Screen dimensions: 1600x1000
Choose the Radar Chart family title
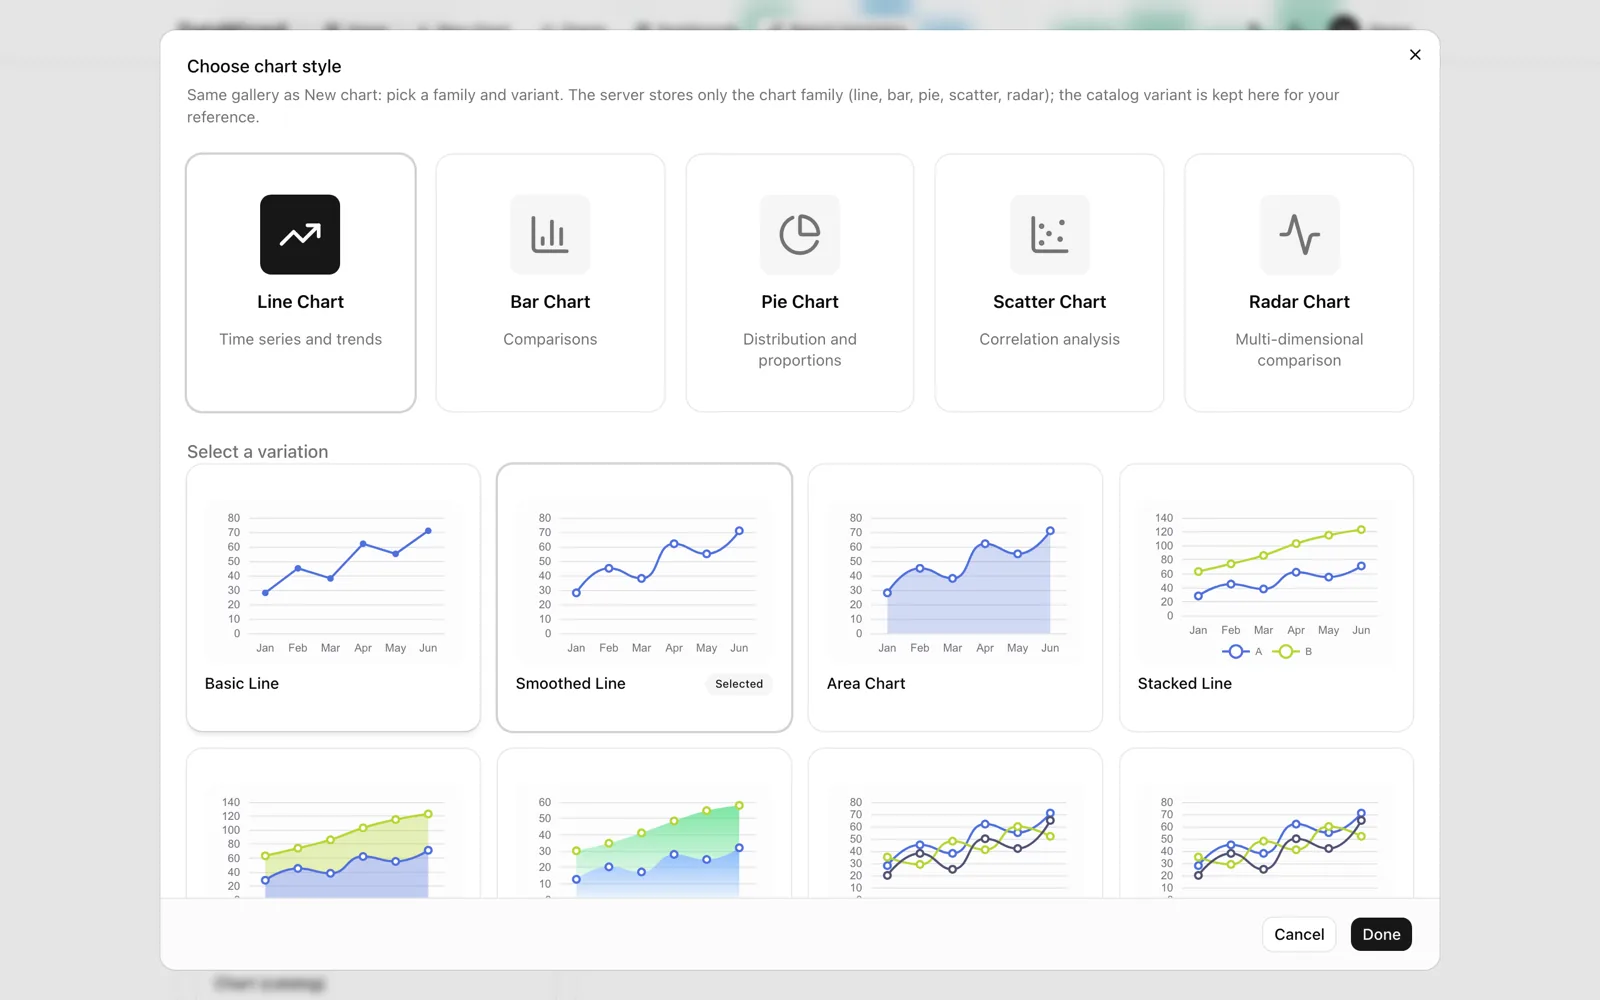(1299, 302)
